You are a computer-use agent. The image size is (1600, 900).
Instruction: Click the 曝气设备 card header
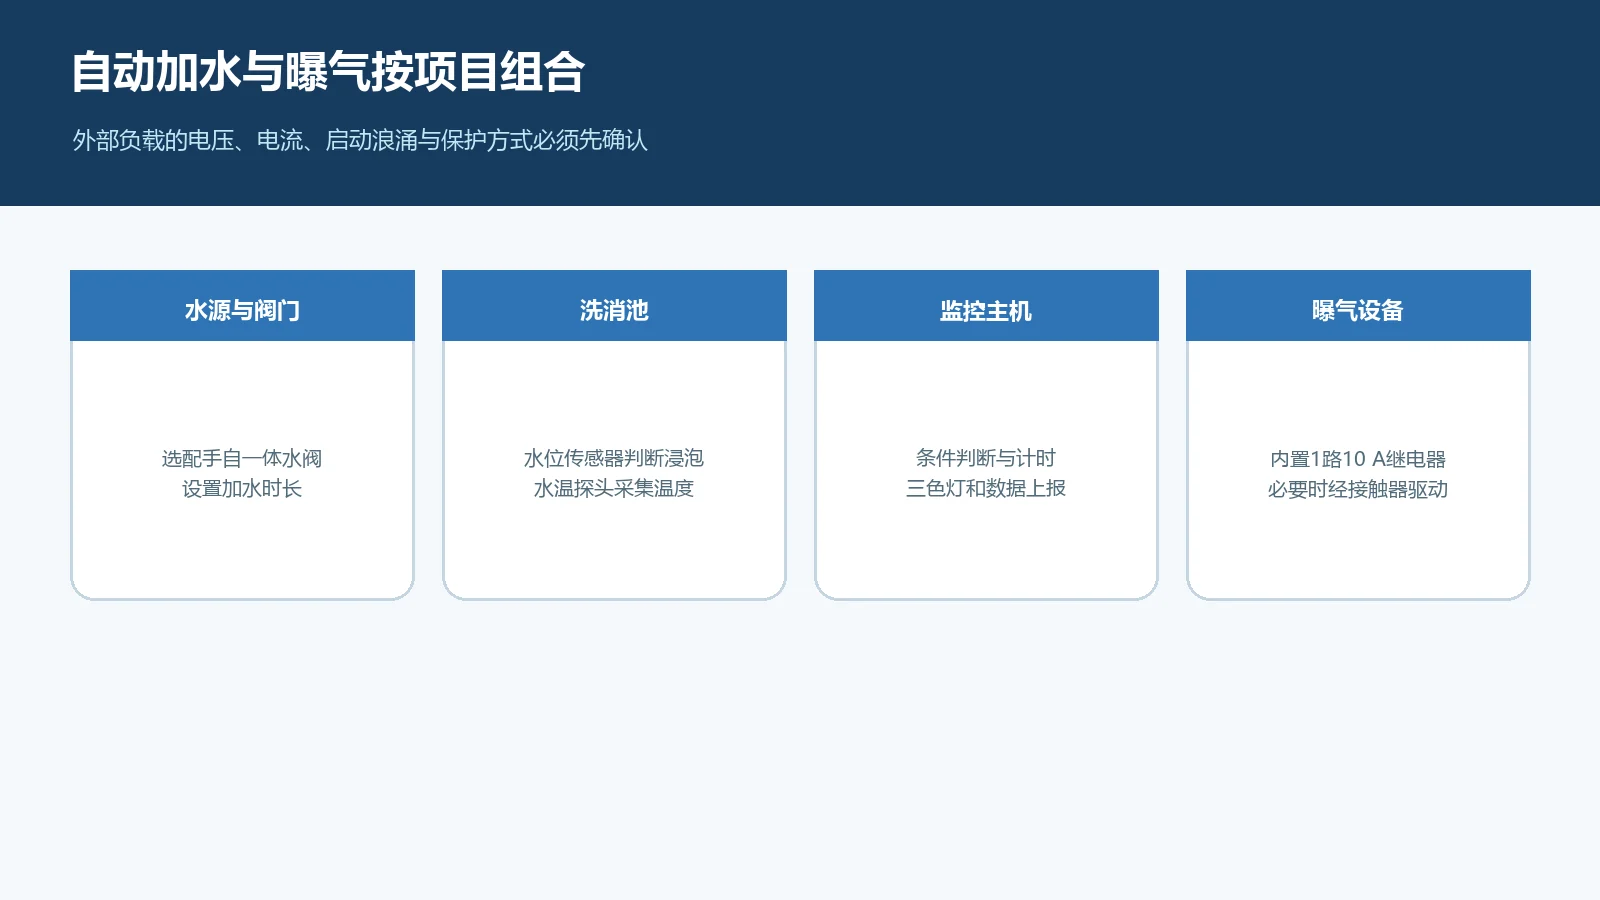coord(1358,306)
